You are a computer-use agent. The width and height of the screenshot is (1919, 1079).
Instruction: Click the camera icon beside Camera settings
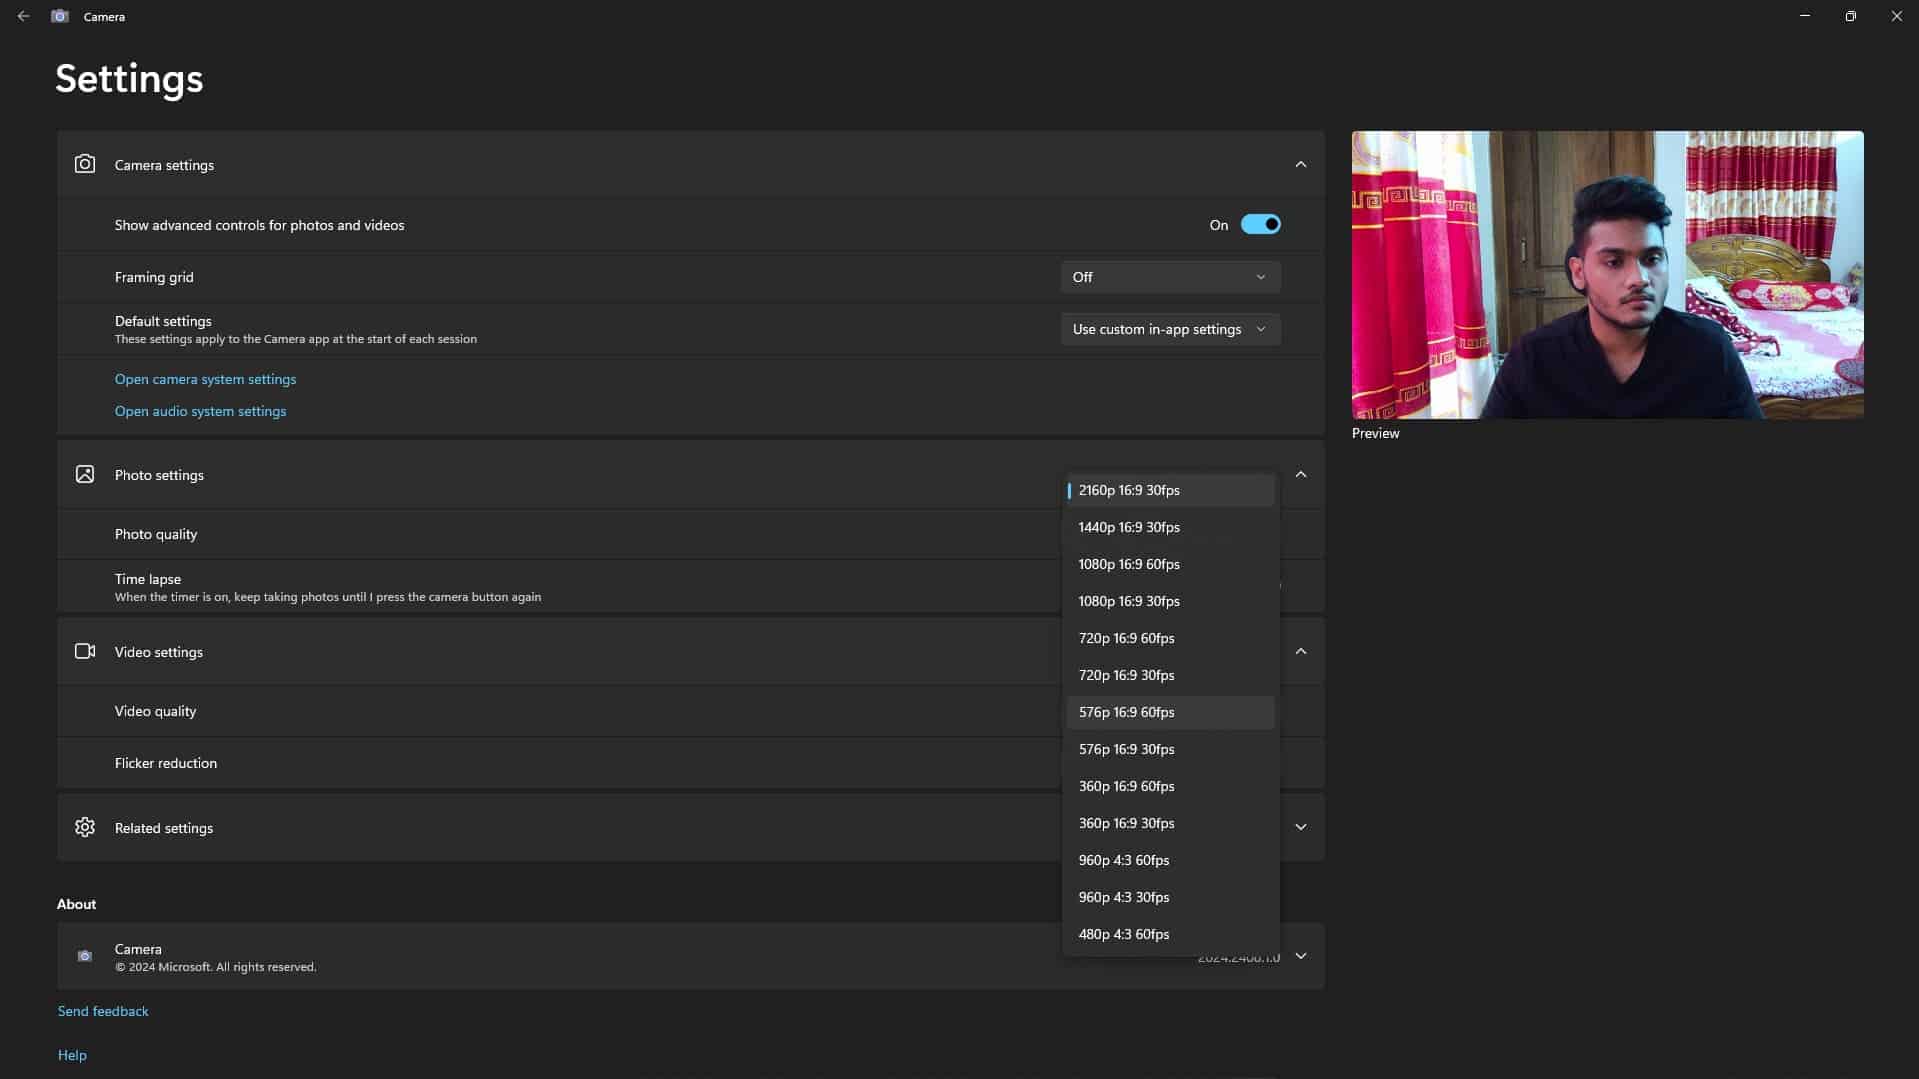pyautogui.click(x=85, y=164)
